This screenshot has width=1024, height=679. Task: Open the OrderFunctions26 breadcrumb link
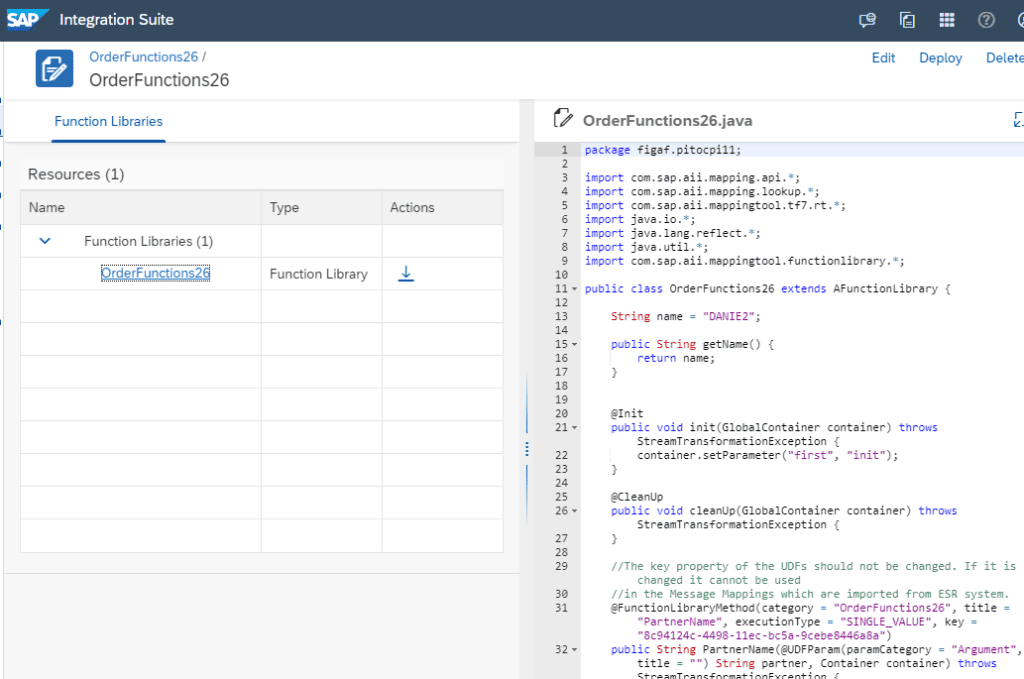tap(144, 57)
